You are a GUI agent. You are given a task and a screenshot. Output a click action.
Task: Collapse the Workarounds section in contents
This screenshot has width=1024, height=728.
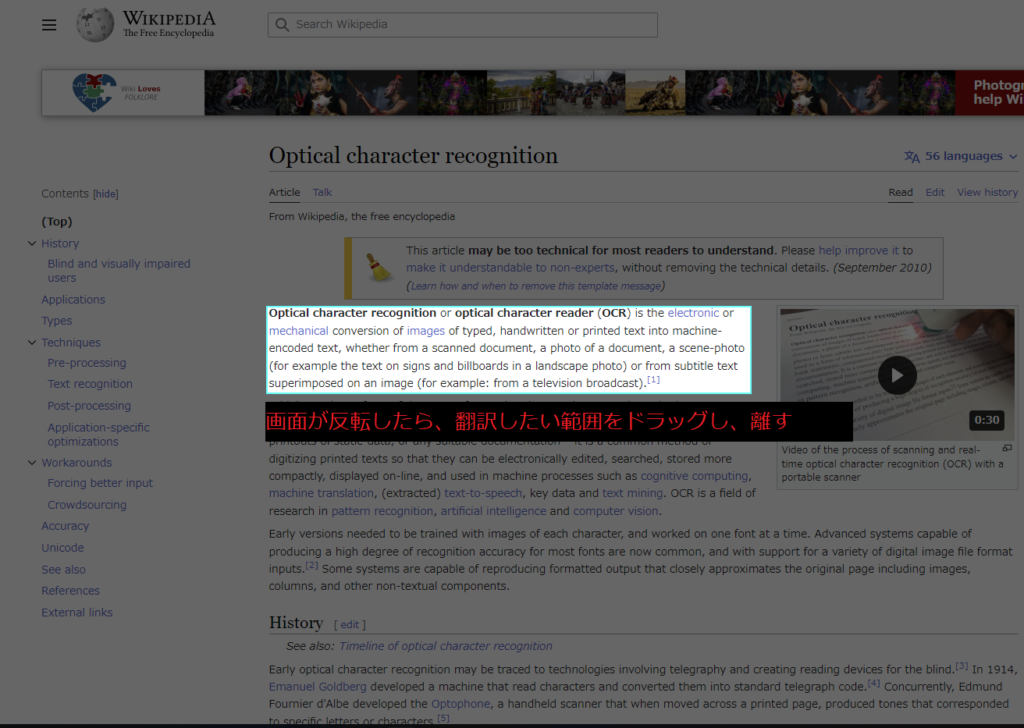(31, 462)
